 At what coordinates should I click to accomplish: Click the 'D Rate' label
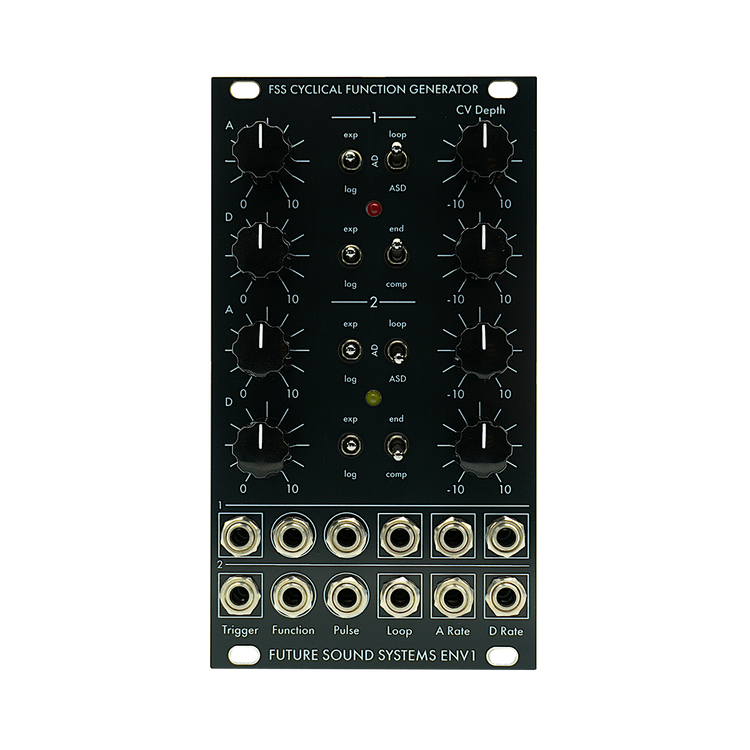[x=506, y=631]
